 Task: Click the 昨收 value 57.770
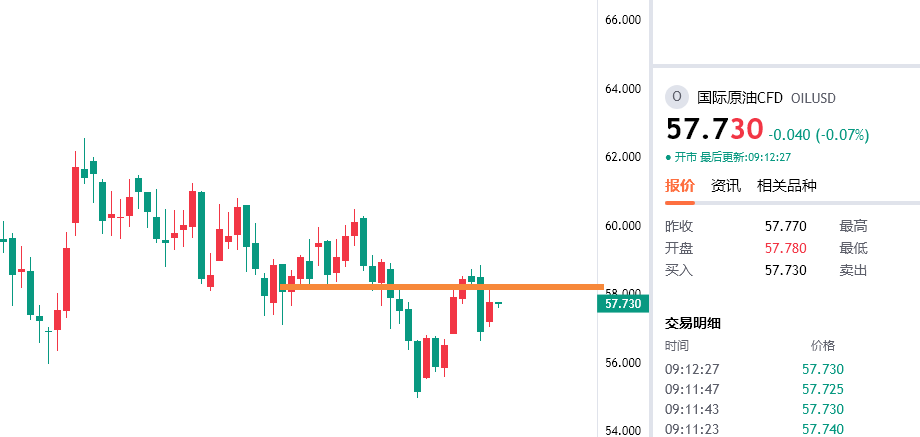785,226
